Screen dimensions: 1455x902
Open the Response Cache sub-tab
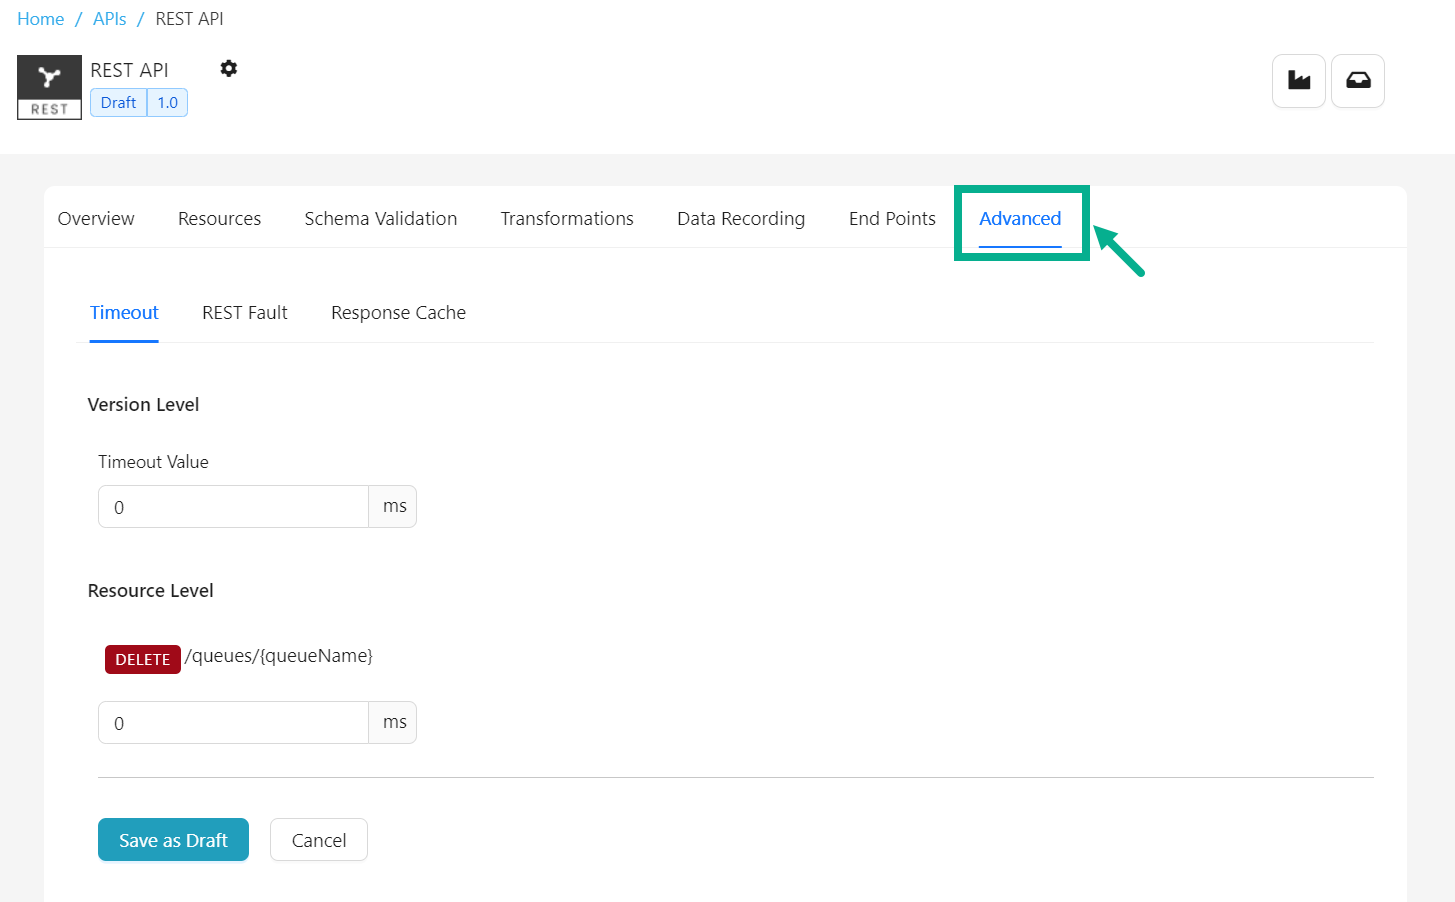[398, 313]
